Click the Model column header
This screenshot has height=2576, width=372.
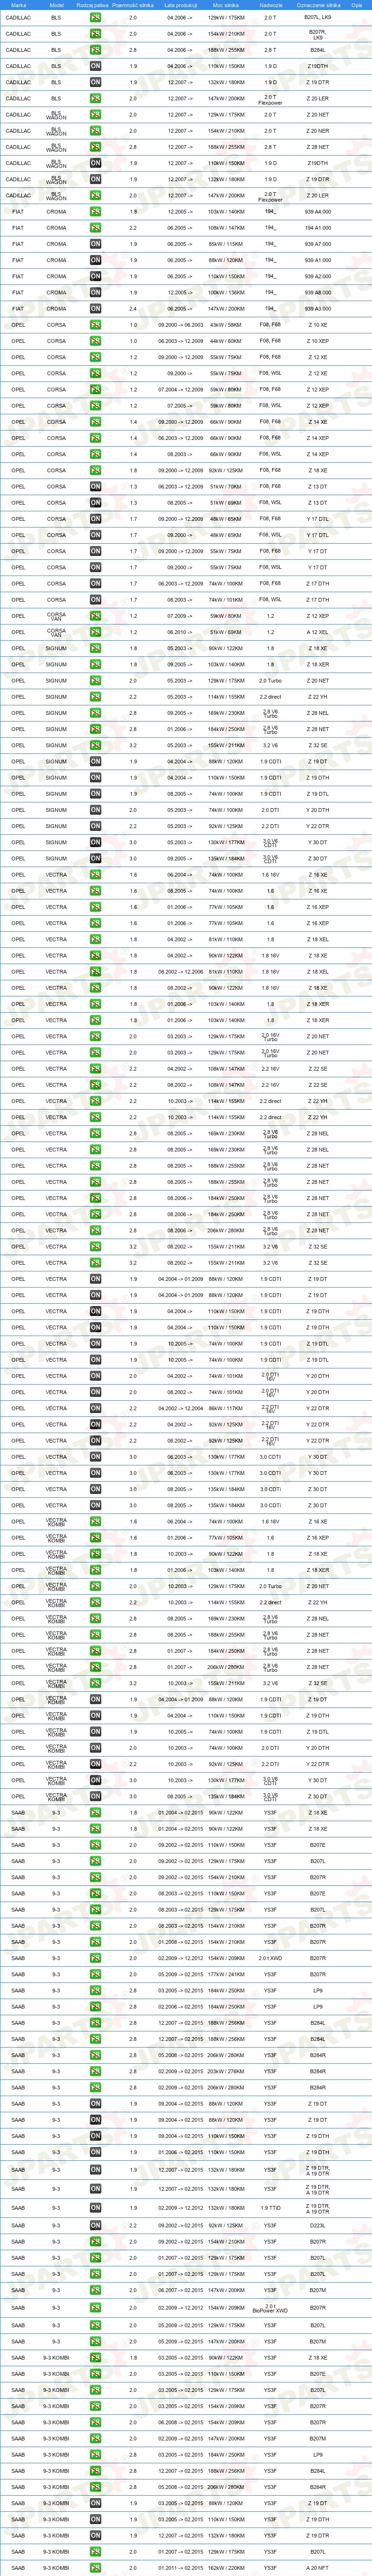point(56,5)
